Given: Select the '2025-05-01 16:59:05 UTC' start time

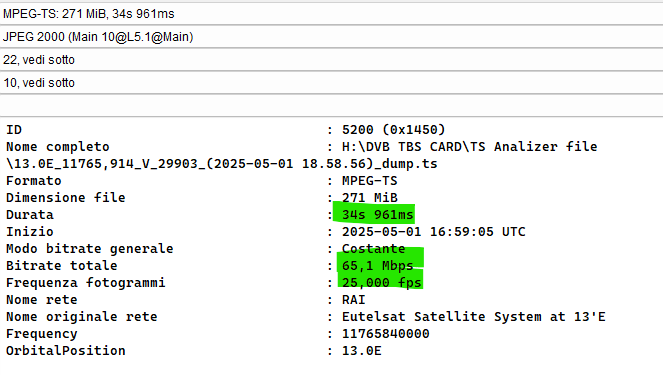Looking at the screenshot, I should pos(433,232).
